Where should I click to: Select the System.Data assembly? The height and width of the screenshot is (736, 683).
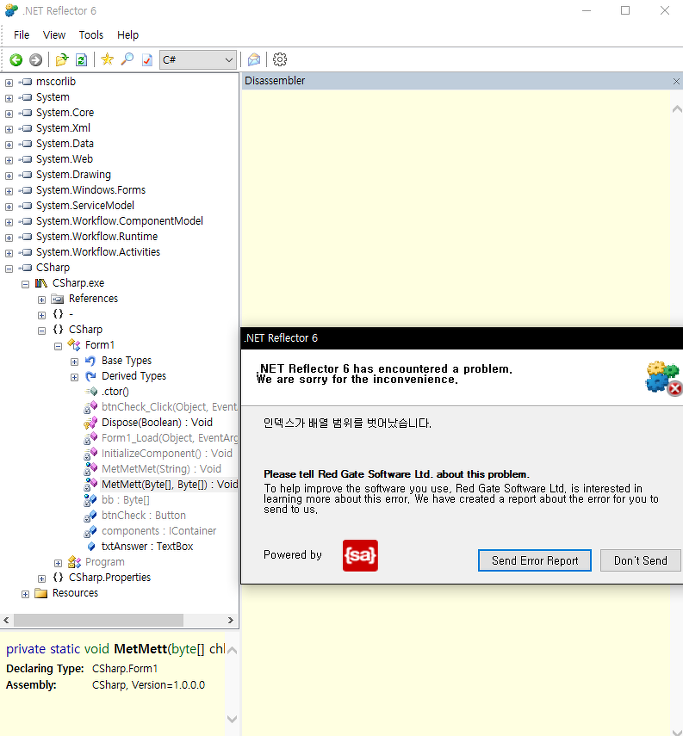65,144
